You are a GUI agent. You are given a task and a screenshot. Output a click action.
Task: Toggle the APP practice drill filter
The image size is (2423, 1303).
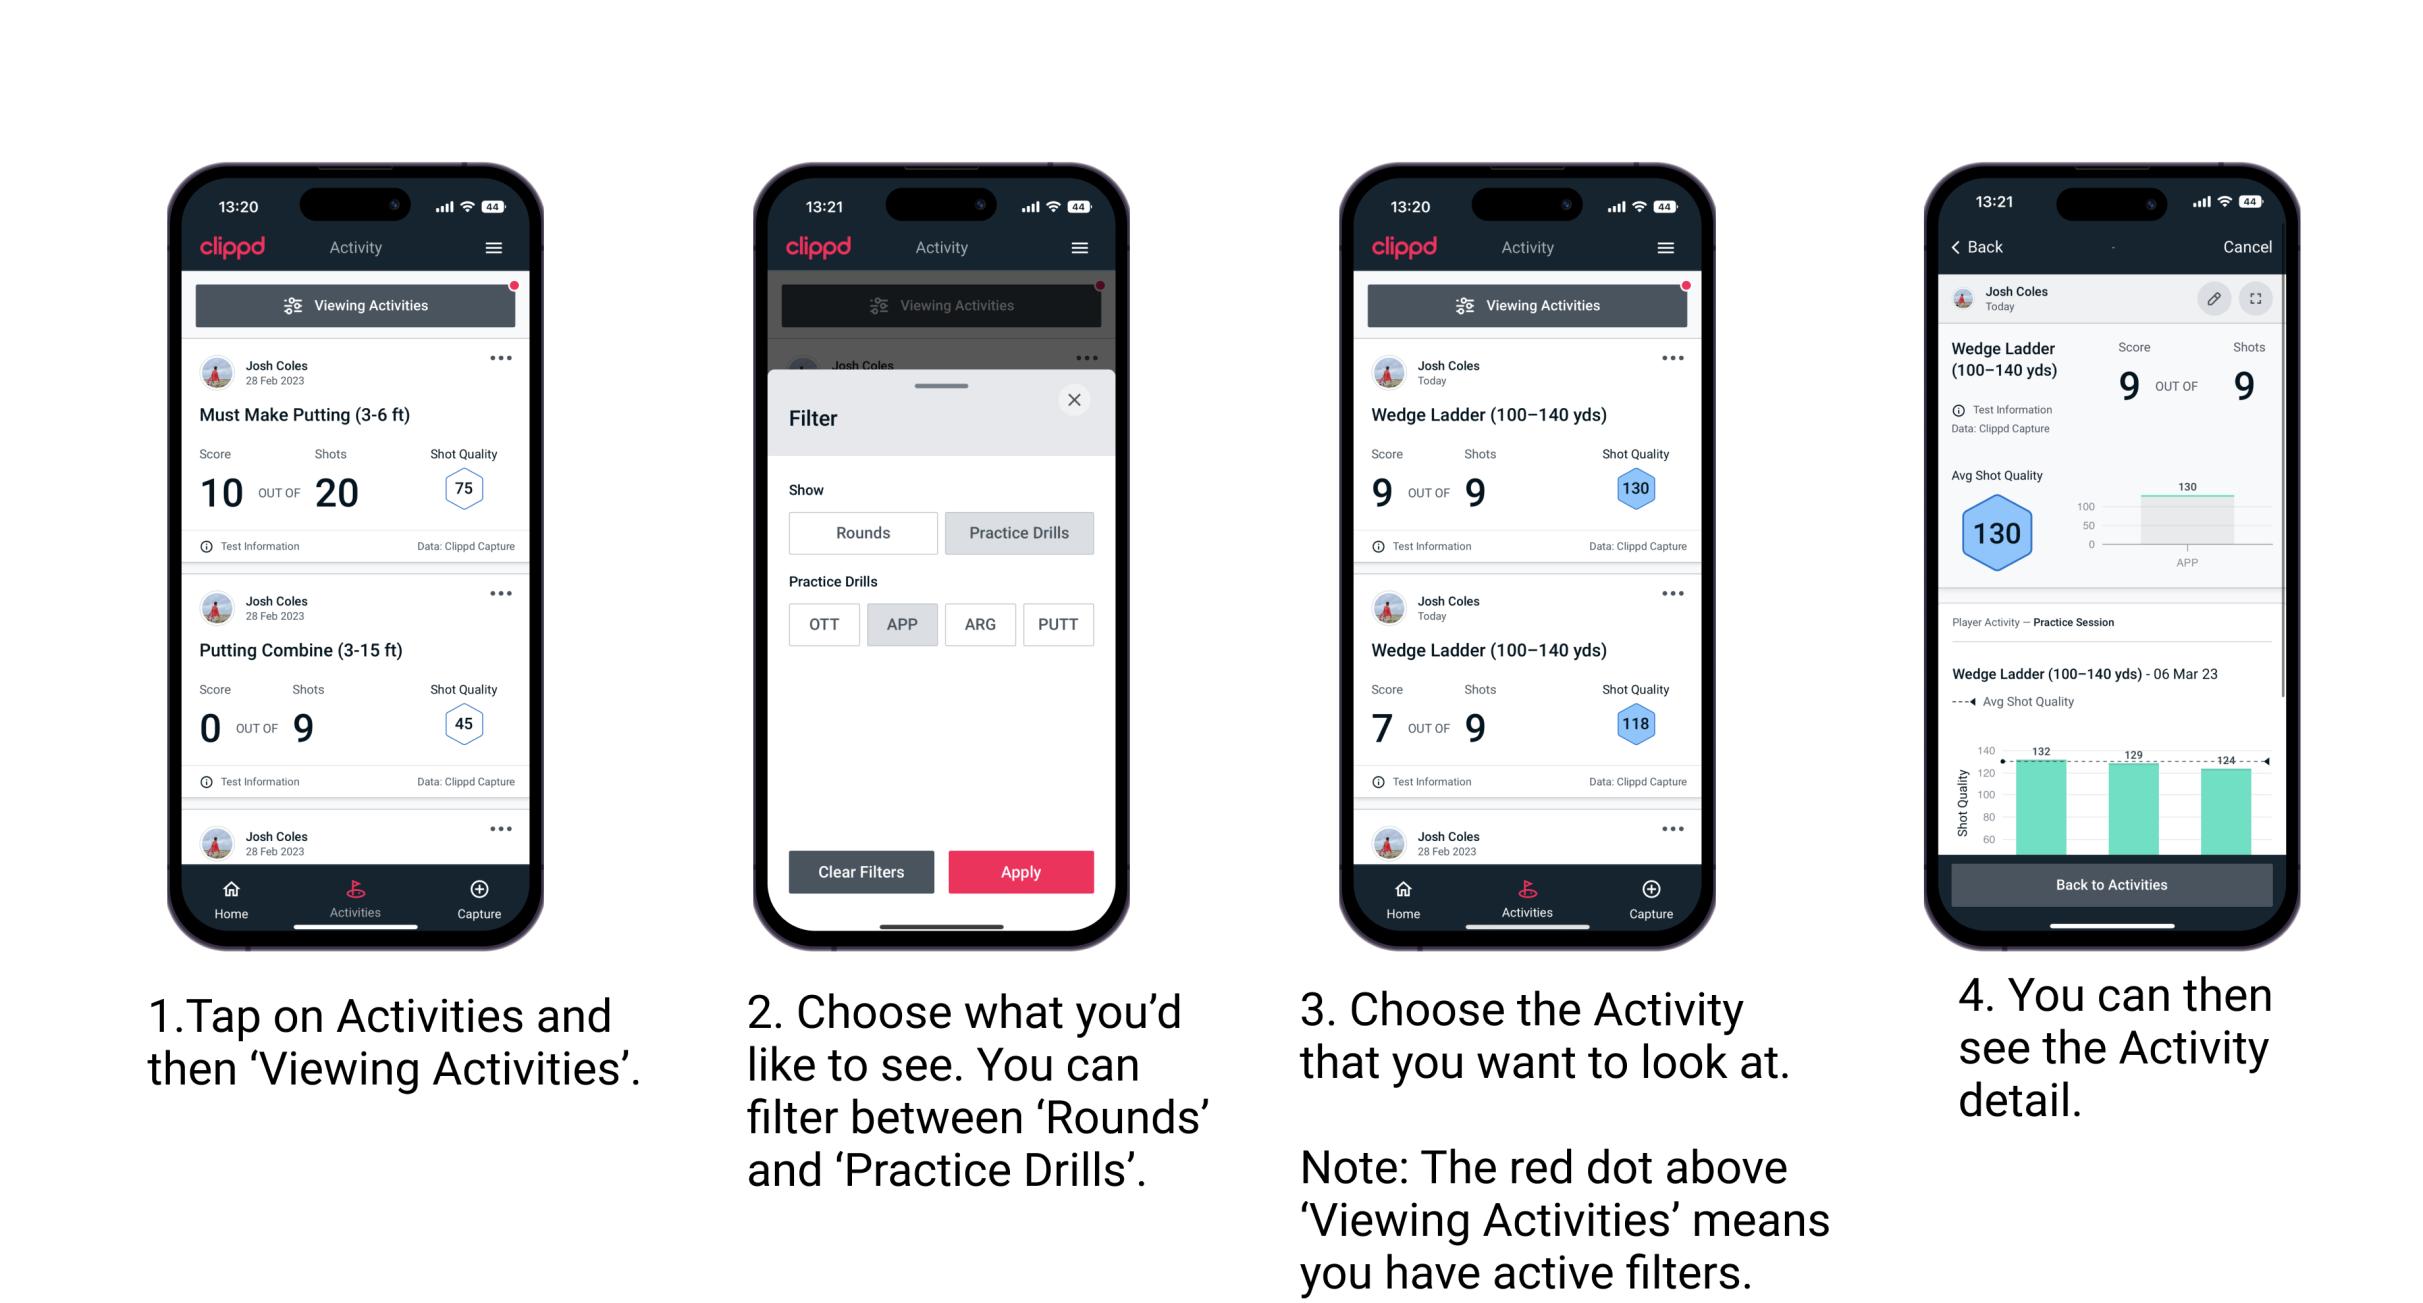point(899,624)
